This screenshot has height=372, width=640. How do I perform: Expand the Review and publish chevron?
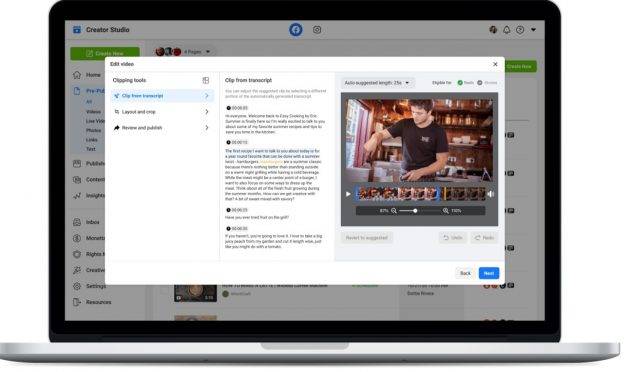point(207,128)
